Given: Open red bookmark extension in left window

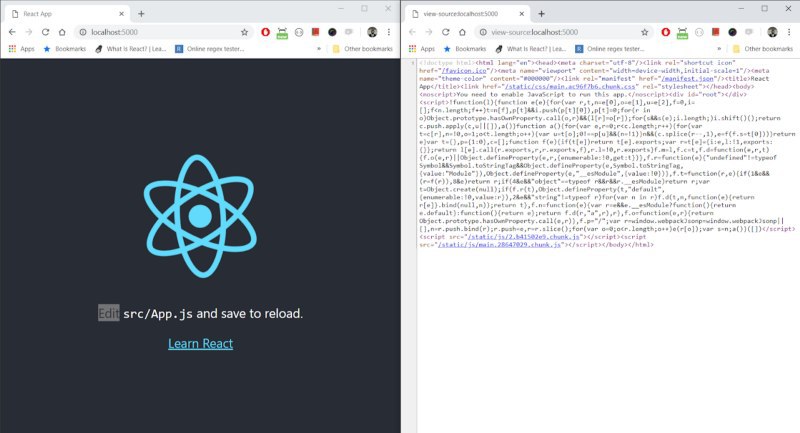Looking at the screenshot, I should click(315, 32).
